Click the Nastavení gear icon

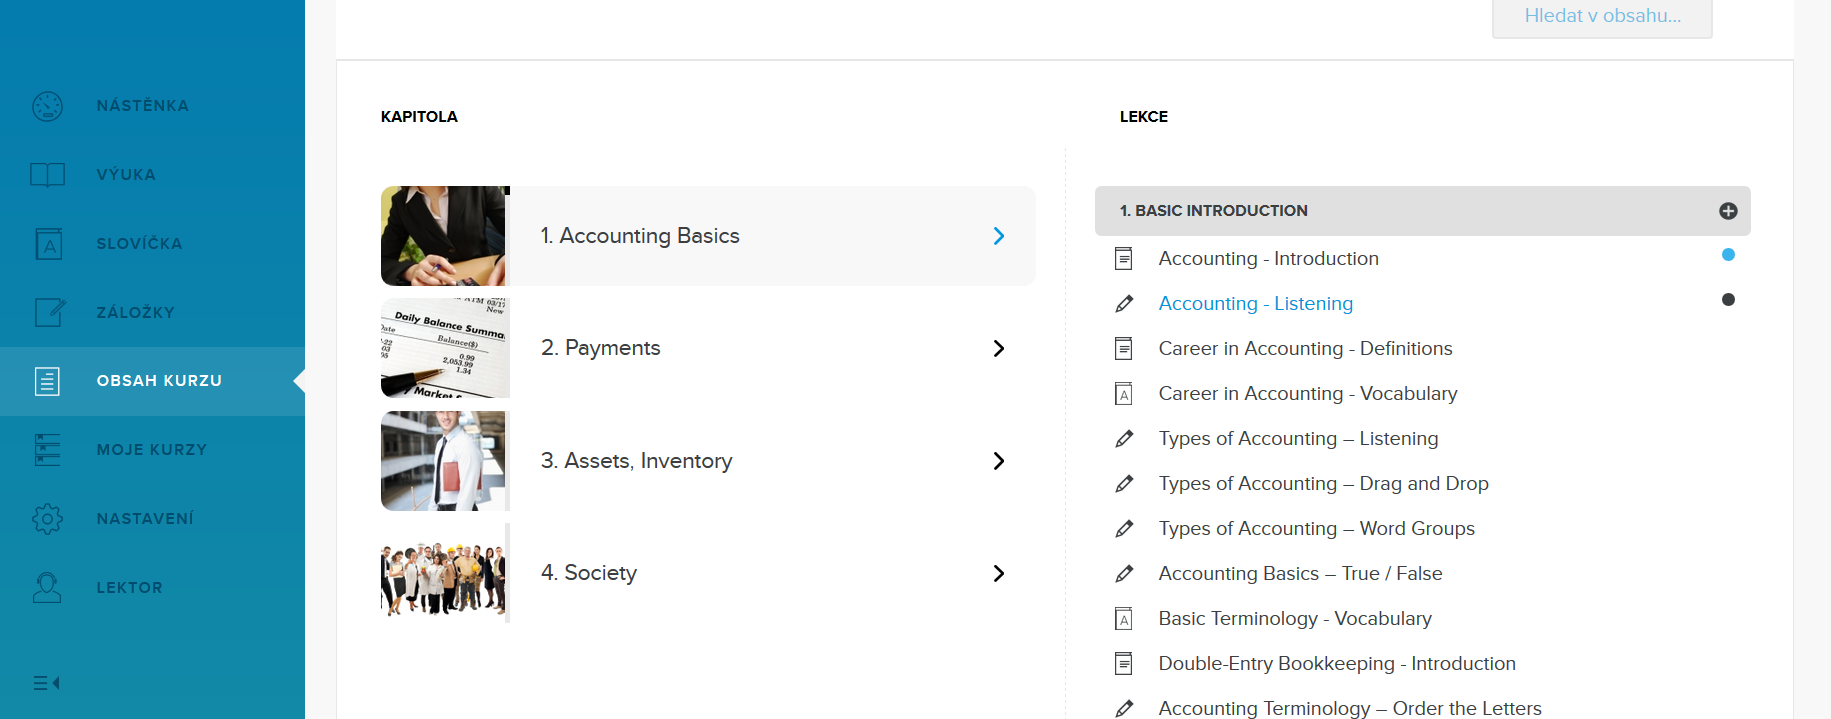point(47,519)
